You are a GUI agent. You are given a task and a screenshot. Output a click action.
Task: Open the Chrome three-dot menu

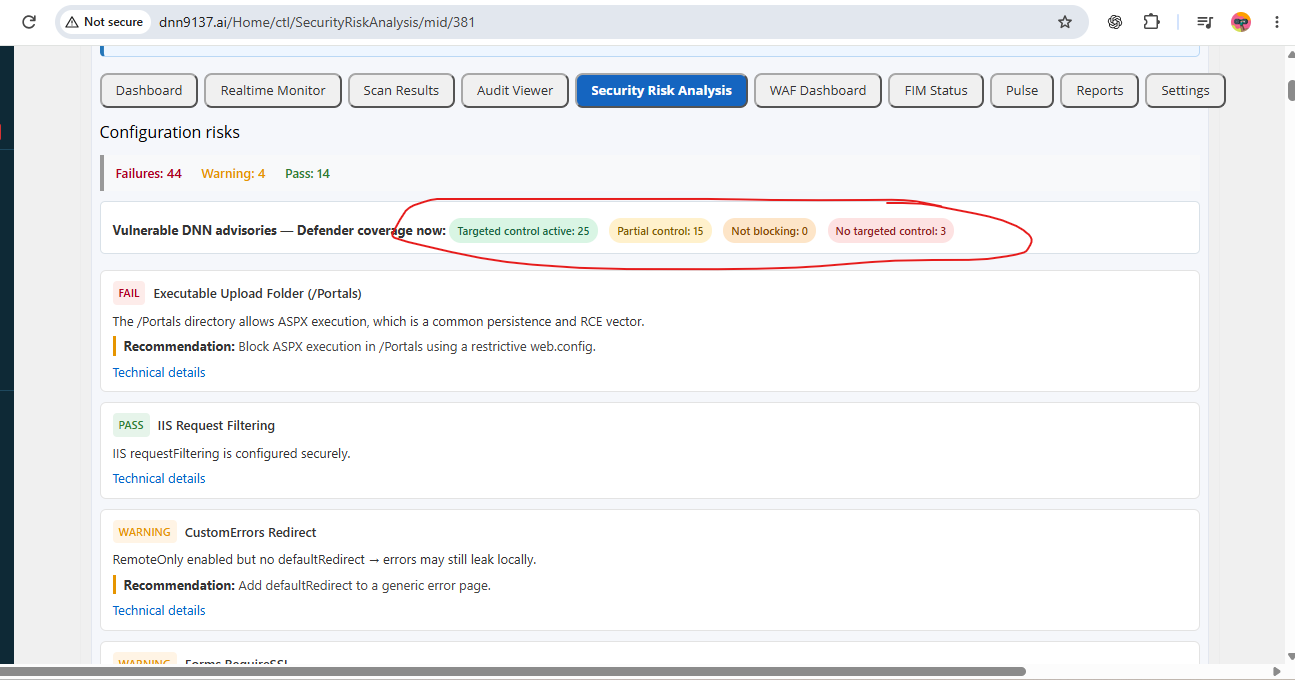[1277, 21]
